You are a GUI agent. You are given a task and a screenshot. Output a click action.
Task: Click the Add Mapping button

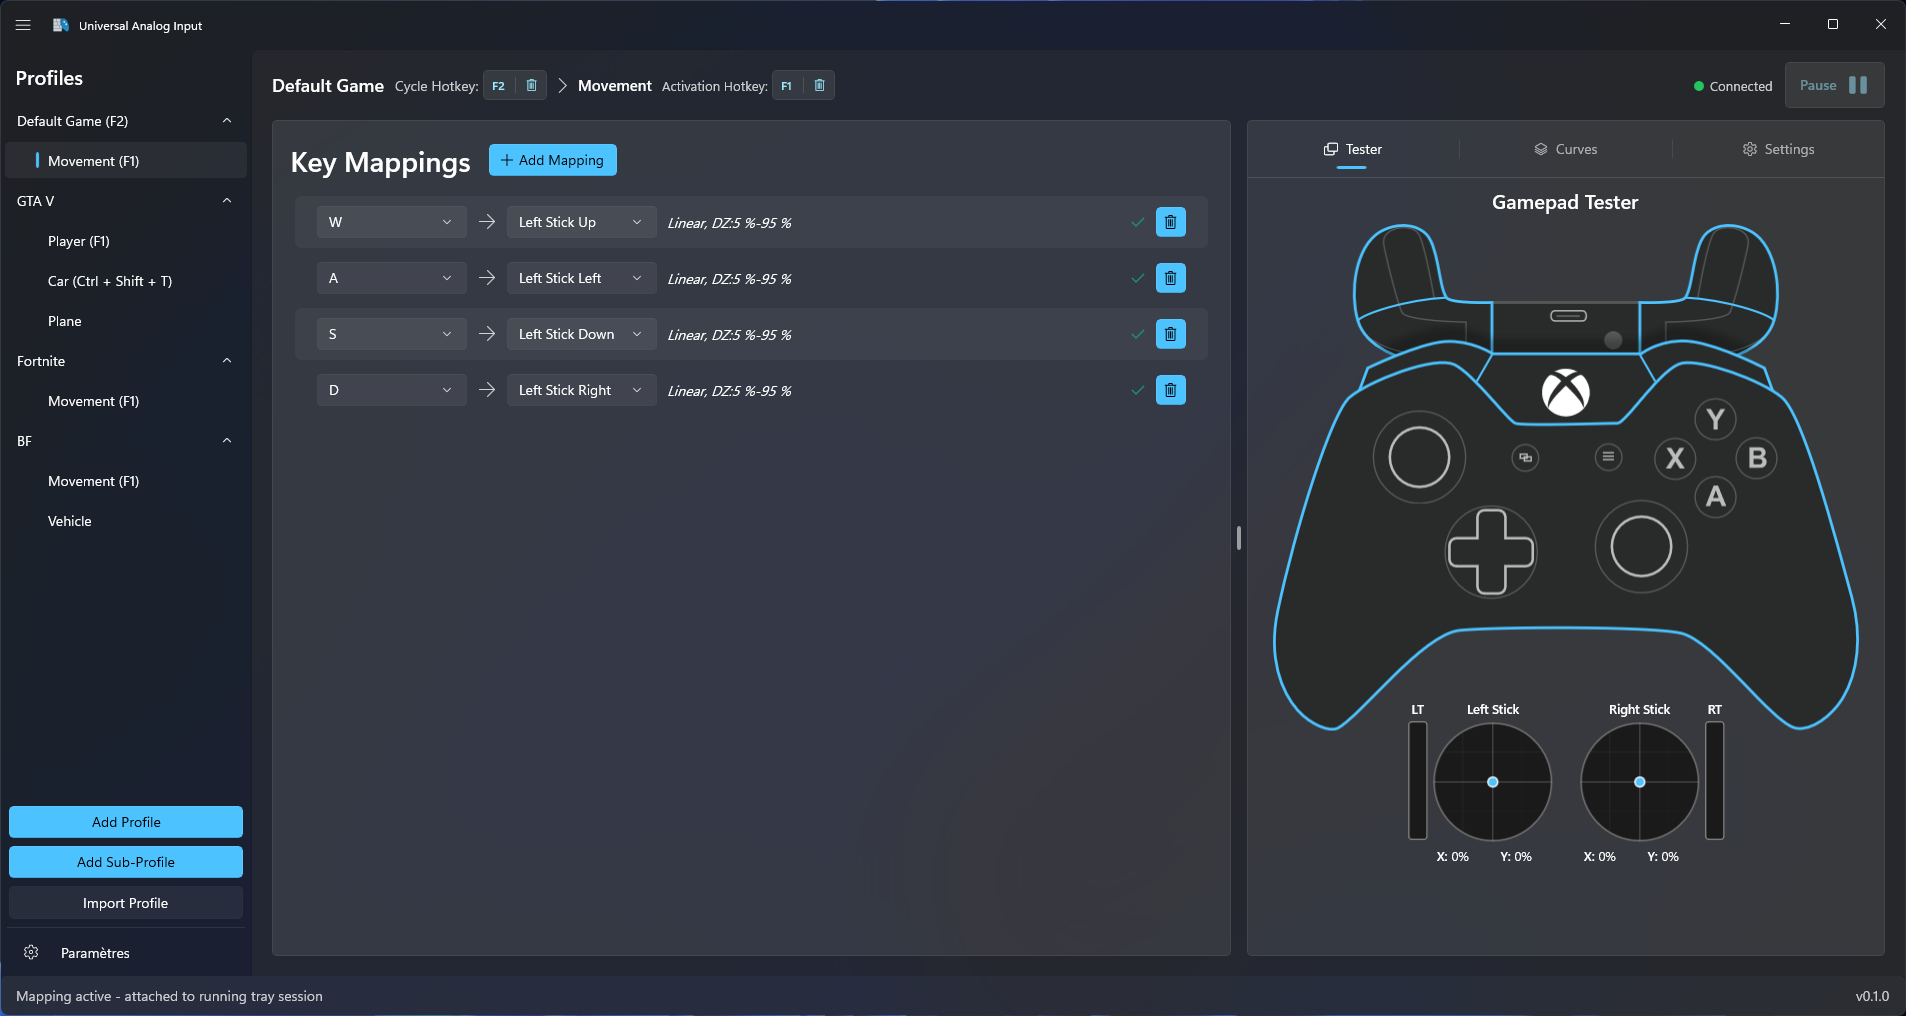(x=552, y=160)
